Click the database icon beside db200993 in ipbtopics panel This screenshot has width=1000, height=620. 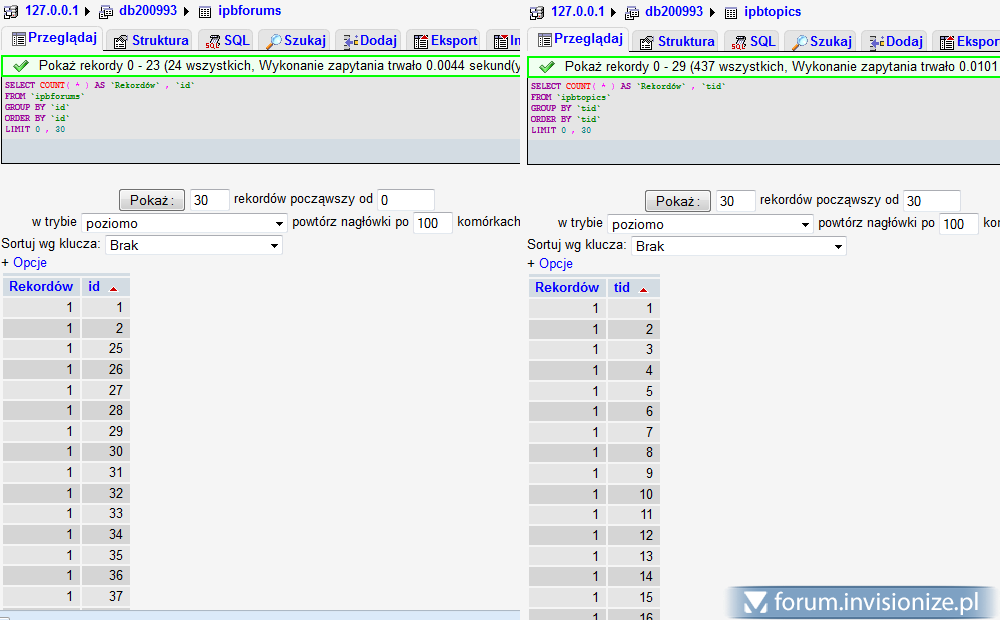pos(633,12)
